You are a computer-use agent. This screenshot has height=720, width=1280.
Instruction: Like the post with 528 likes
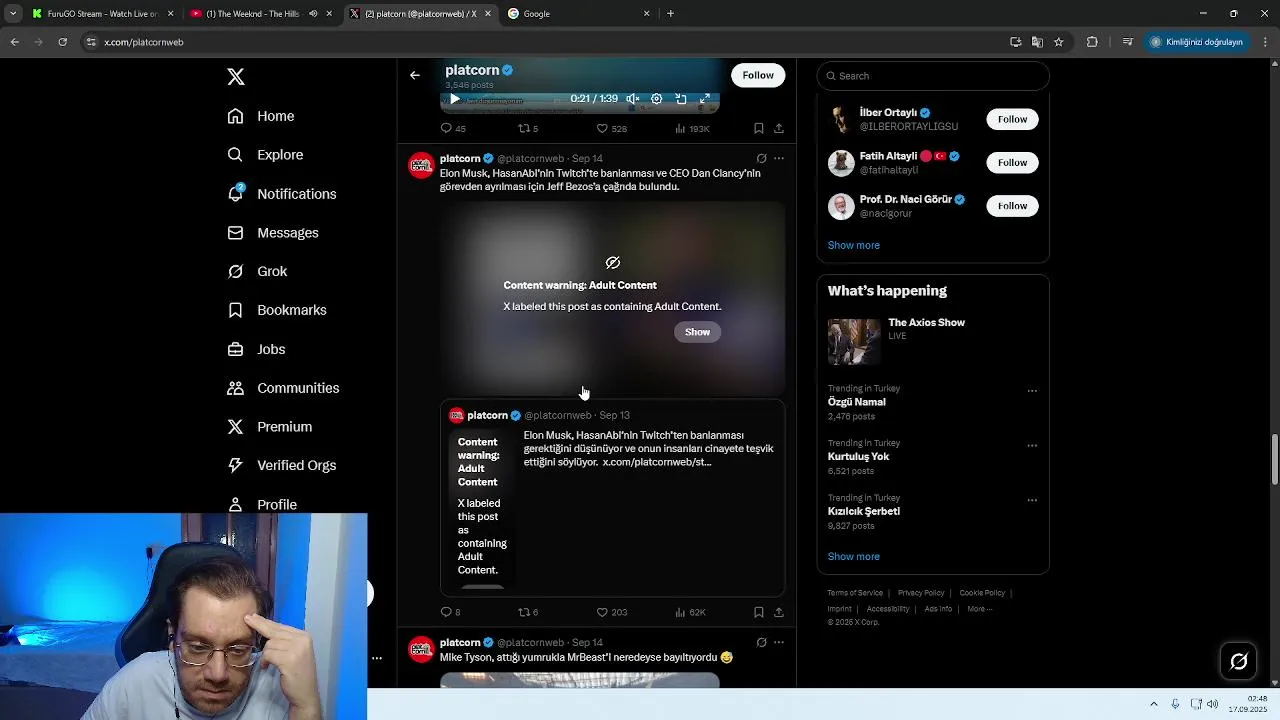pyautogui.click(x=611, y=128)
